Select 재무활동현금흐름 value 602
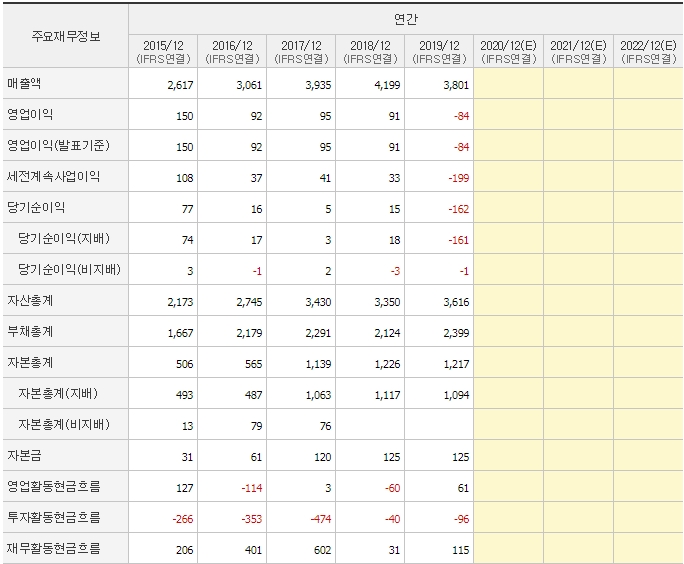684x564 pixels. tap(322, 550)
